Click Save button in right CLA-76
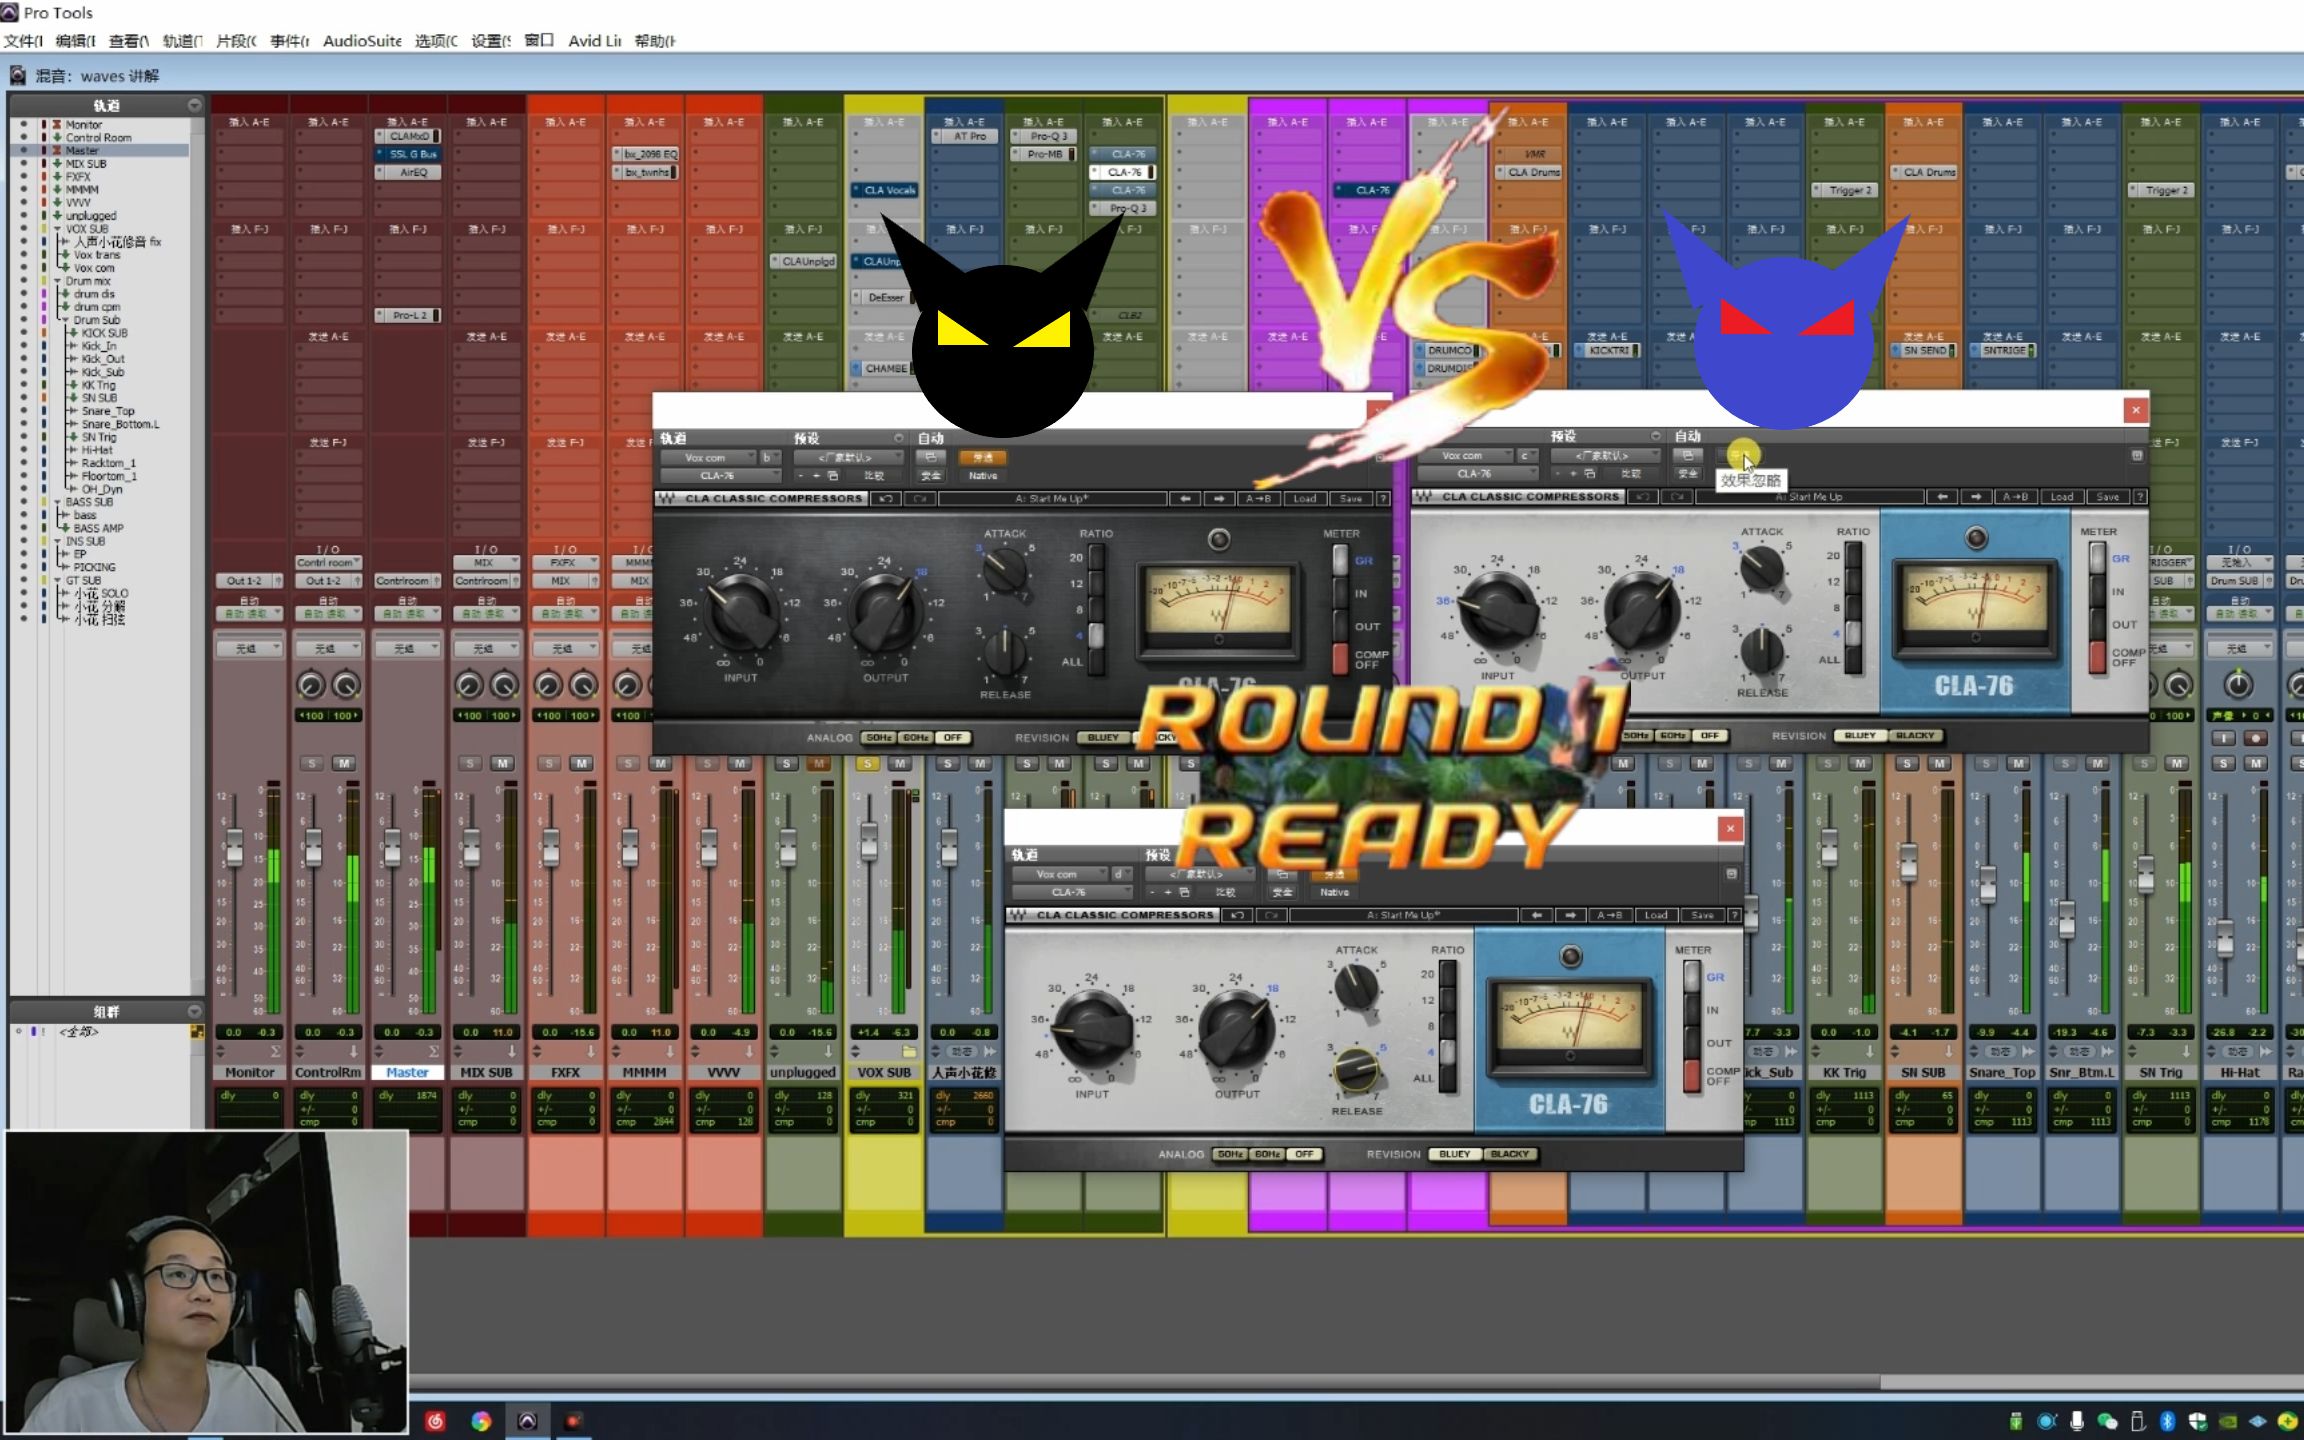Image resolution: width=2304 pixels, height=1440 pixels. pos(2107,496)
